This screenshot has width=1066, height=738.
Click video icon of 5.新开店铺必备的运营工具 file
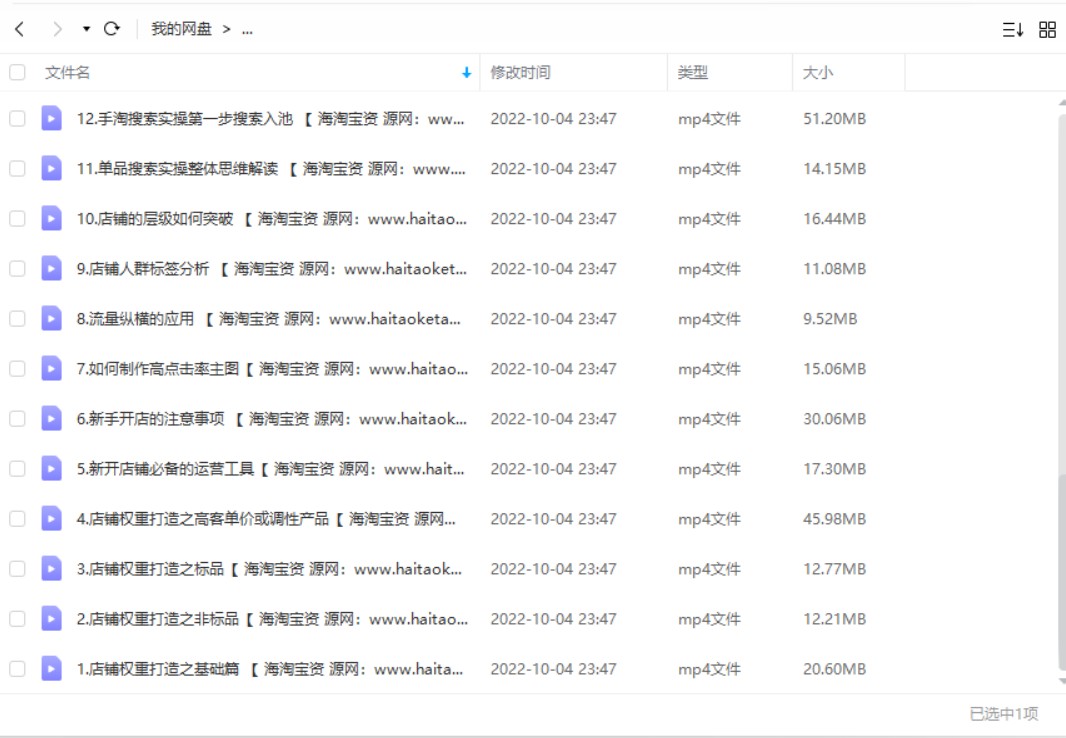(52, 469)
